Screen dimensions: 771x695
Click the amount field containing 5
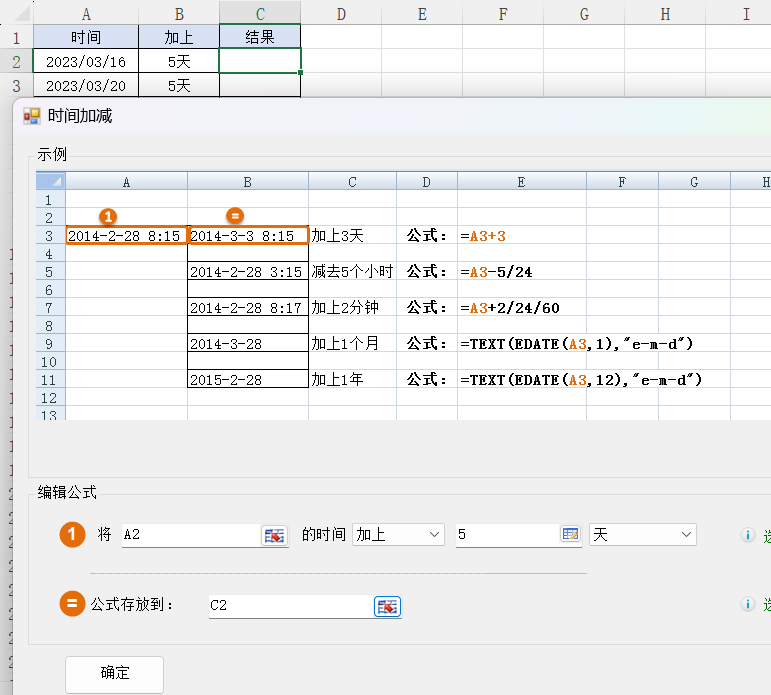point(506,535)
